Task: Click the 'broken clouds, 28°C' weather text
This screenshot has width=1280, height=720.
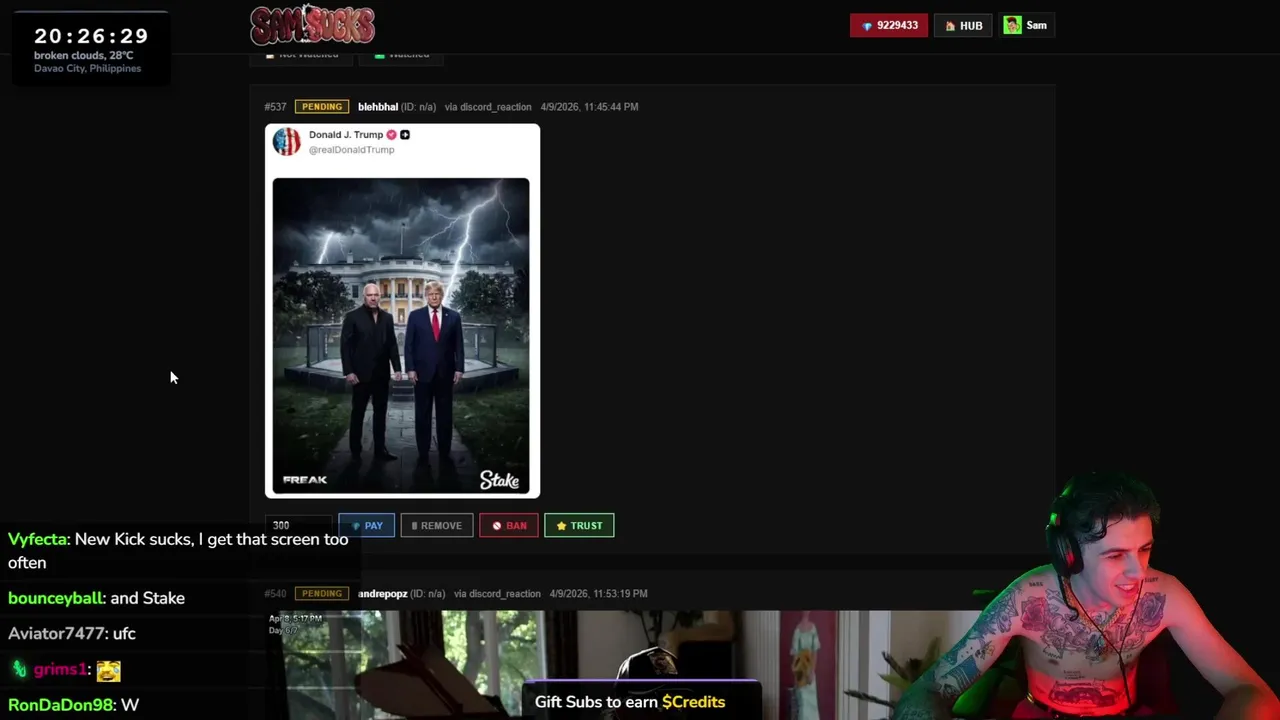Action: tap(84, 56)
